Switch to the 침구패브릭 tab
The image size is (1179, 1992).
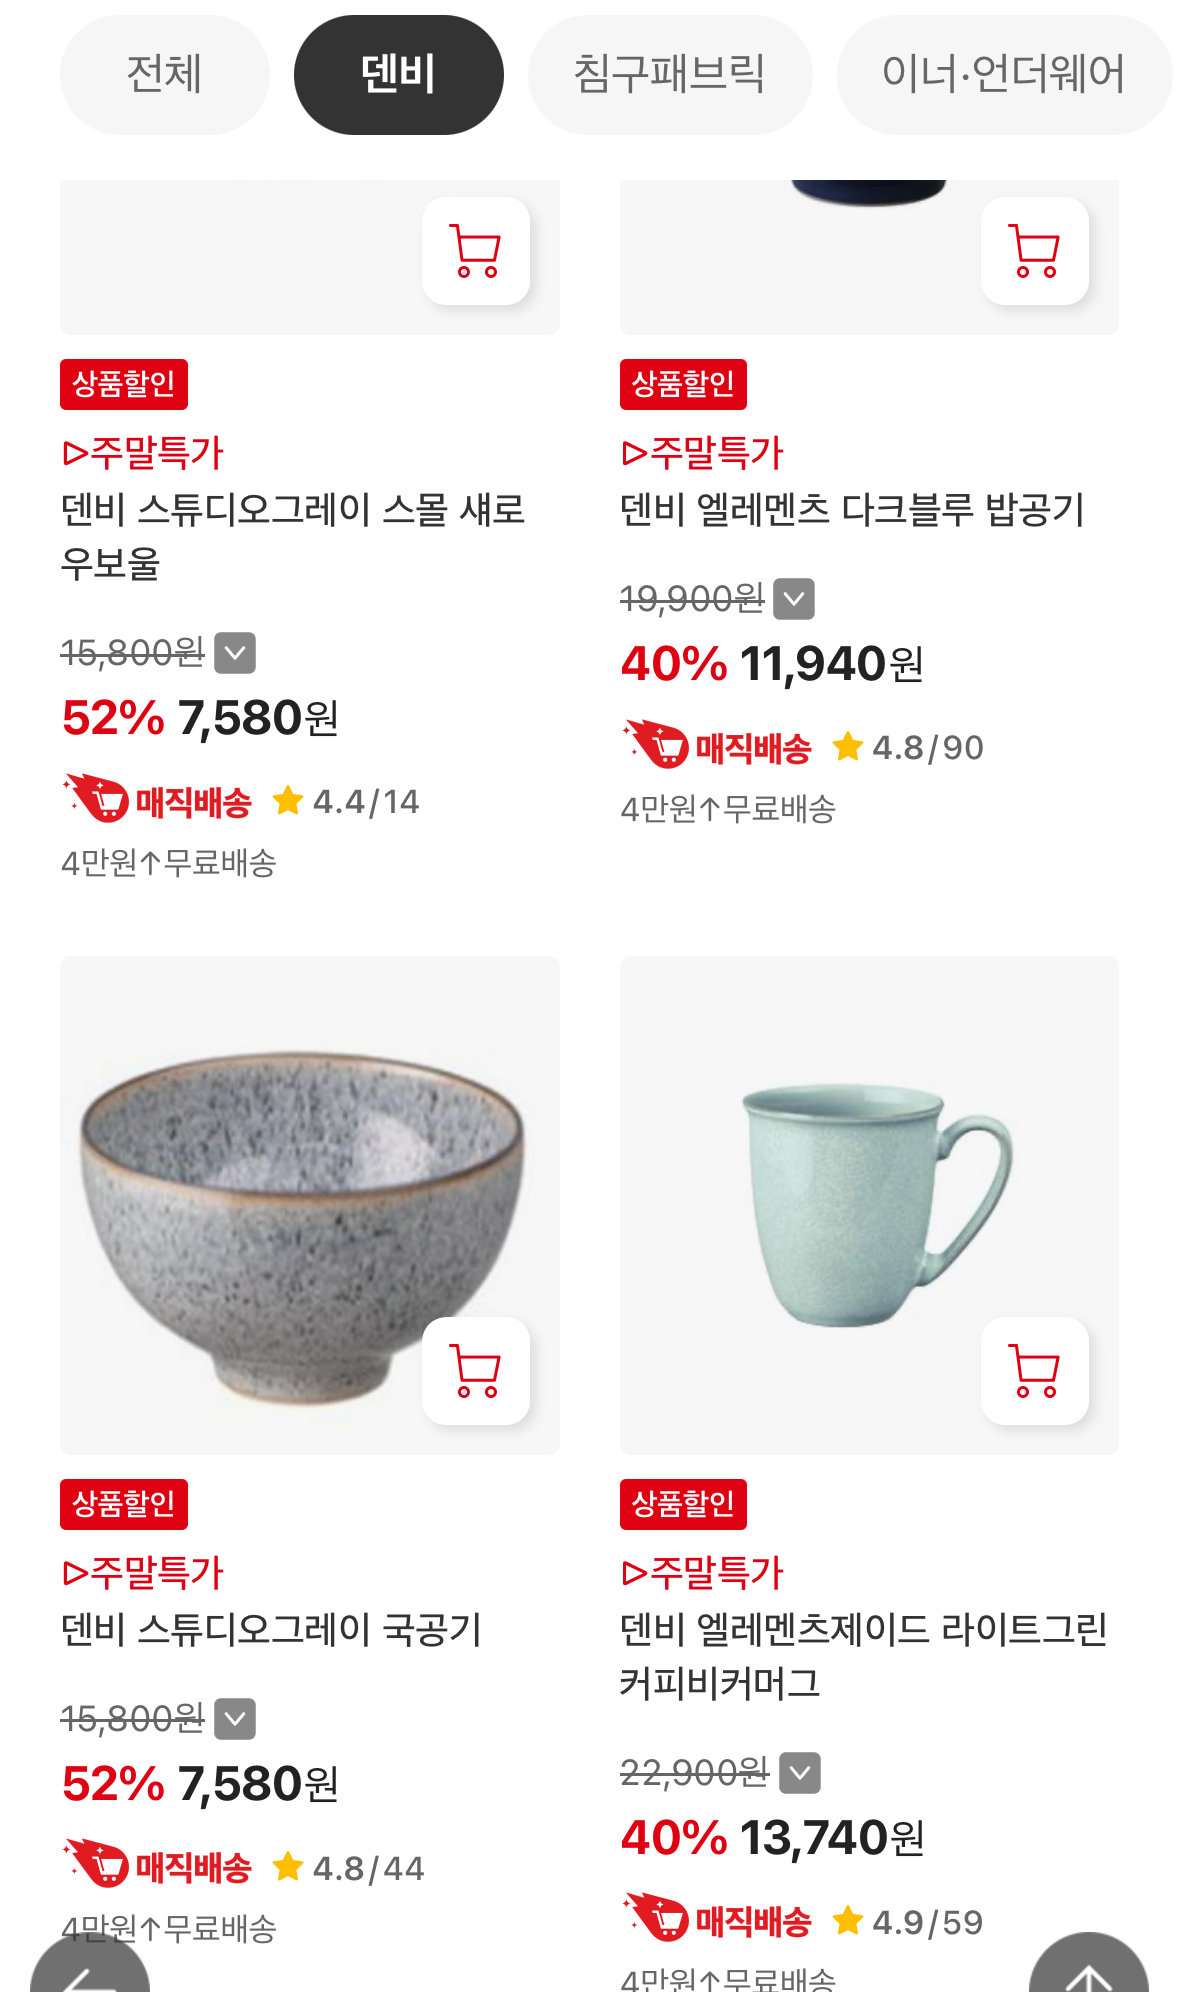point(669,75)
